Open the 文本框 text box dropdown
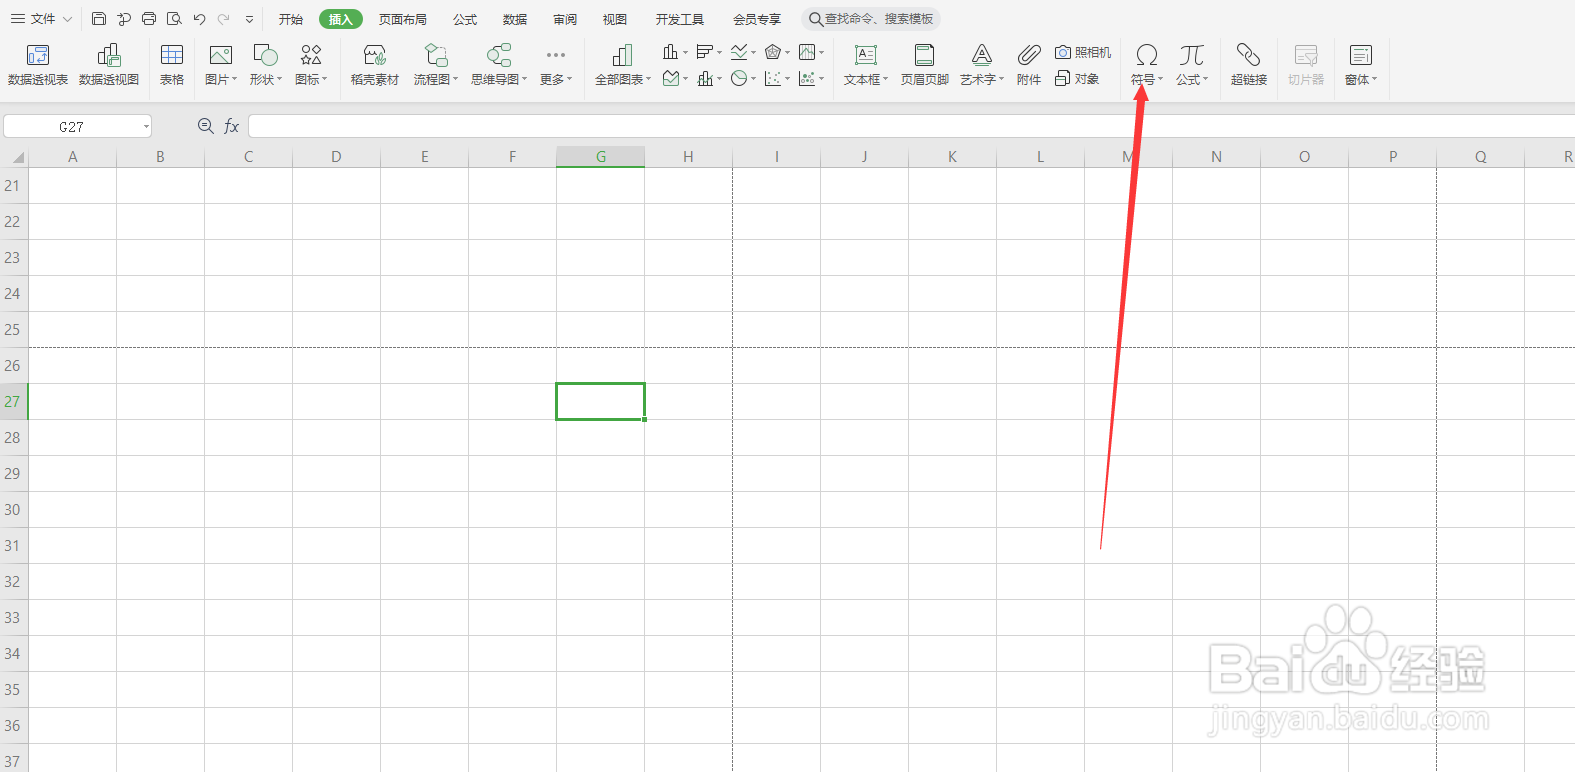Screen dimensions: 1575x772 click(866, 65)
